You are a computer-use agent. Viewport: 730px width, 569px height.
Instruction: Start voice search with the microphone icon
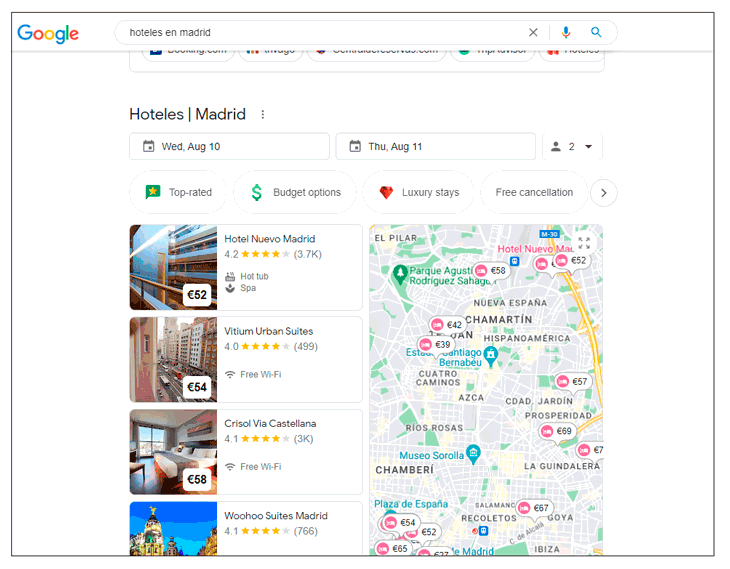click(x=566, y=33)
